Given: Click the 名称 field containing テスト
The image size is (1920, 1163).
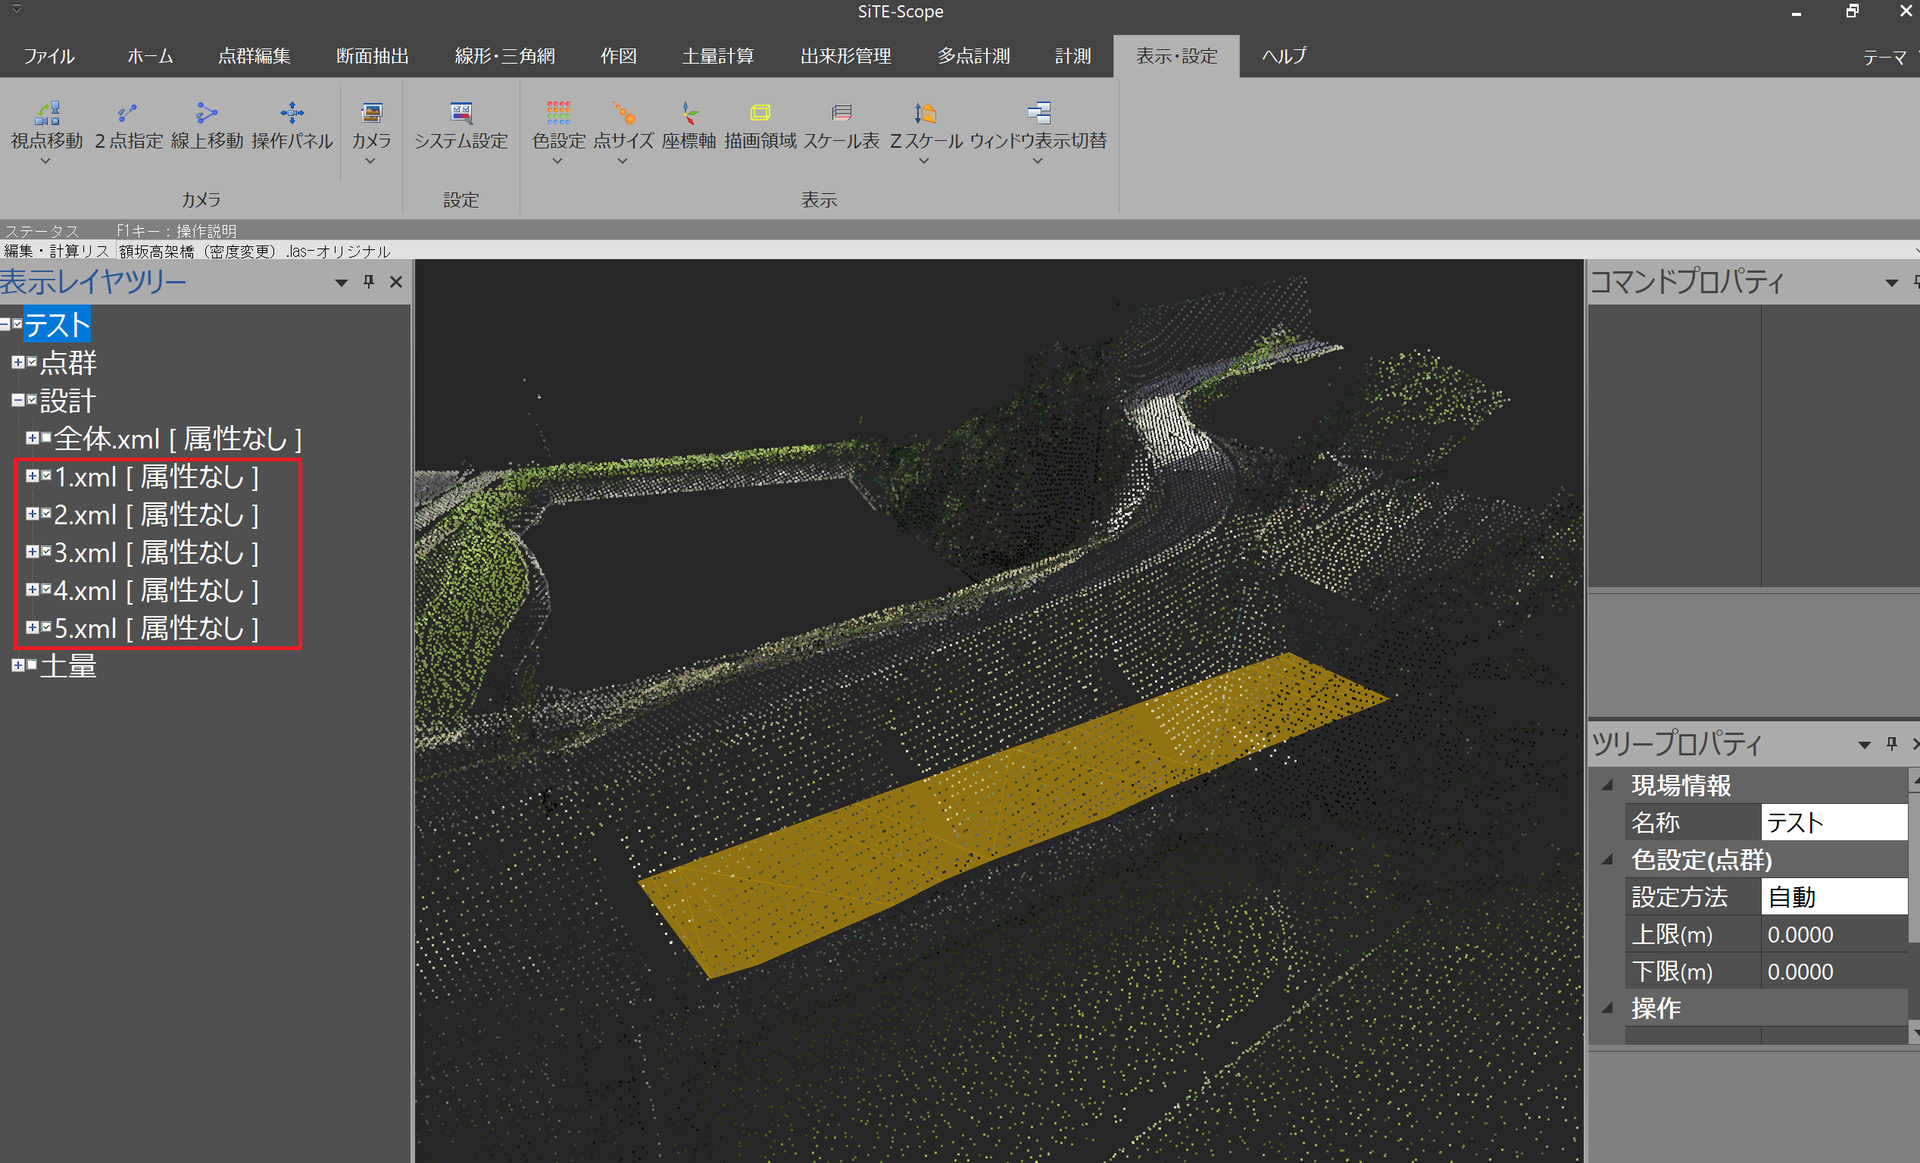Looking at the screenshot, I should pyautogui.click(x=1834, y=822).
